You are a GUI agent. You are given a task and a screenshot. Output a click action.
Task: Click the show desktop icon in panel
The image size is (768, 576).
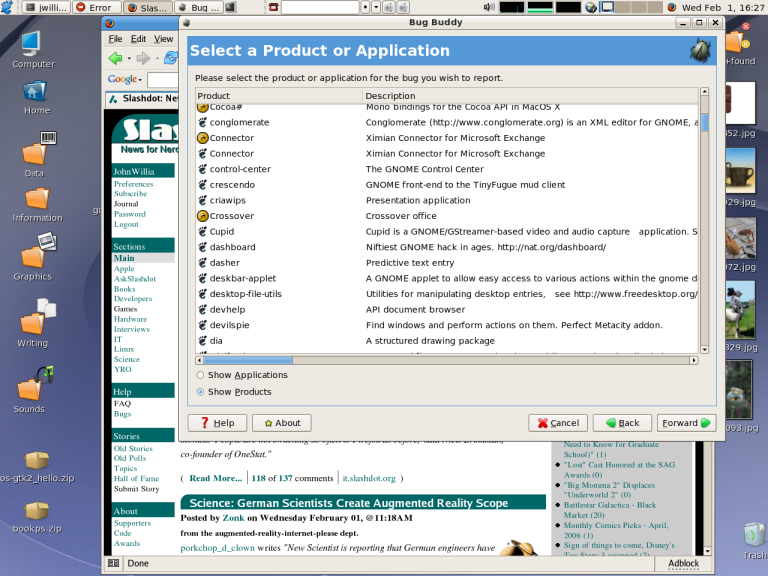(607, 7)
